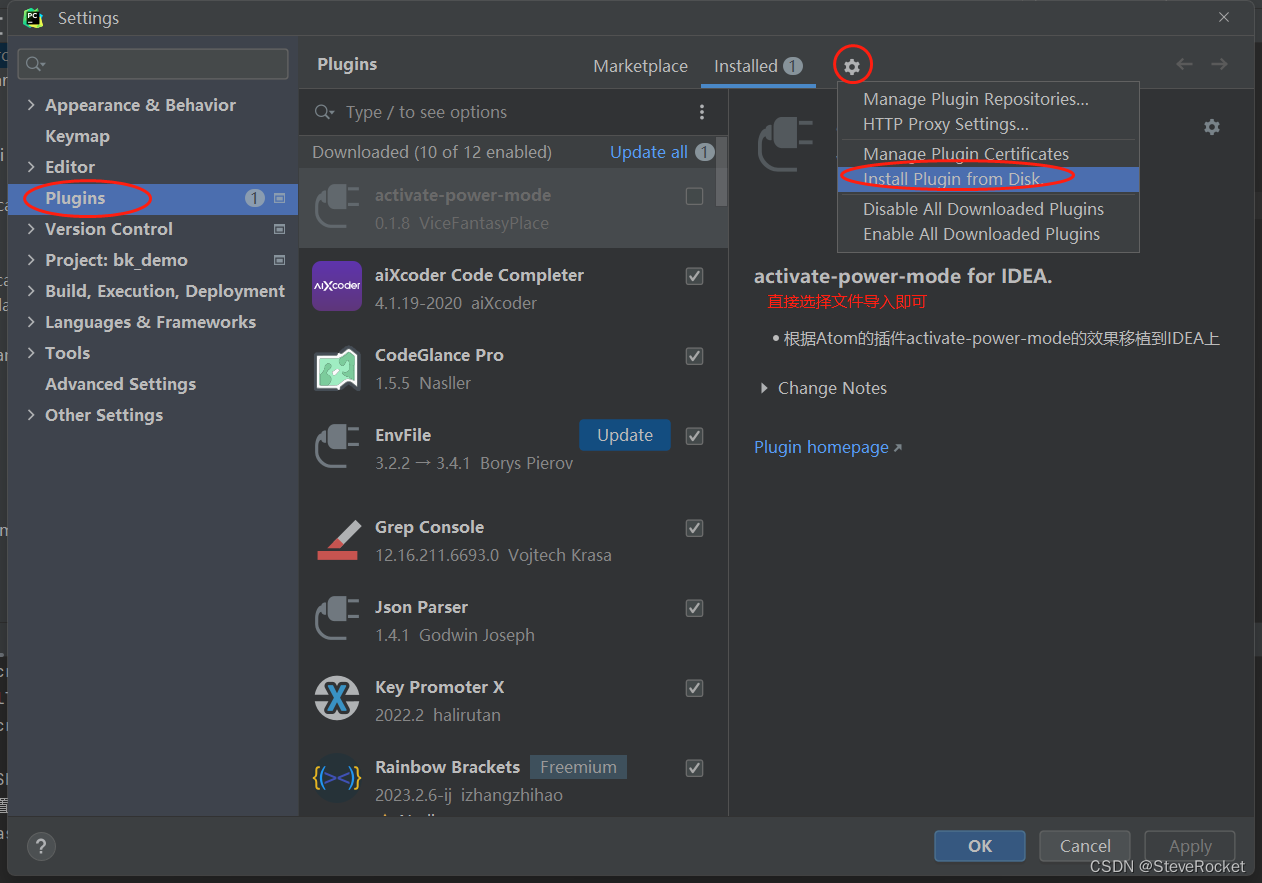Click the plugin list scrollbar
1262x883 pixels.
tap(723, 171)
